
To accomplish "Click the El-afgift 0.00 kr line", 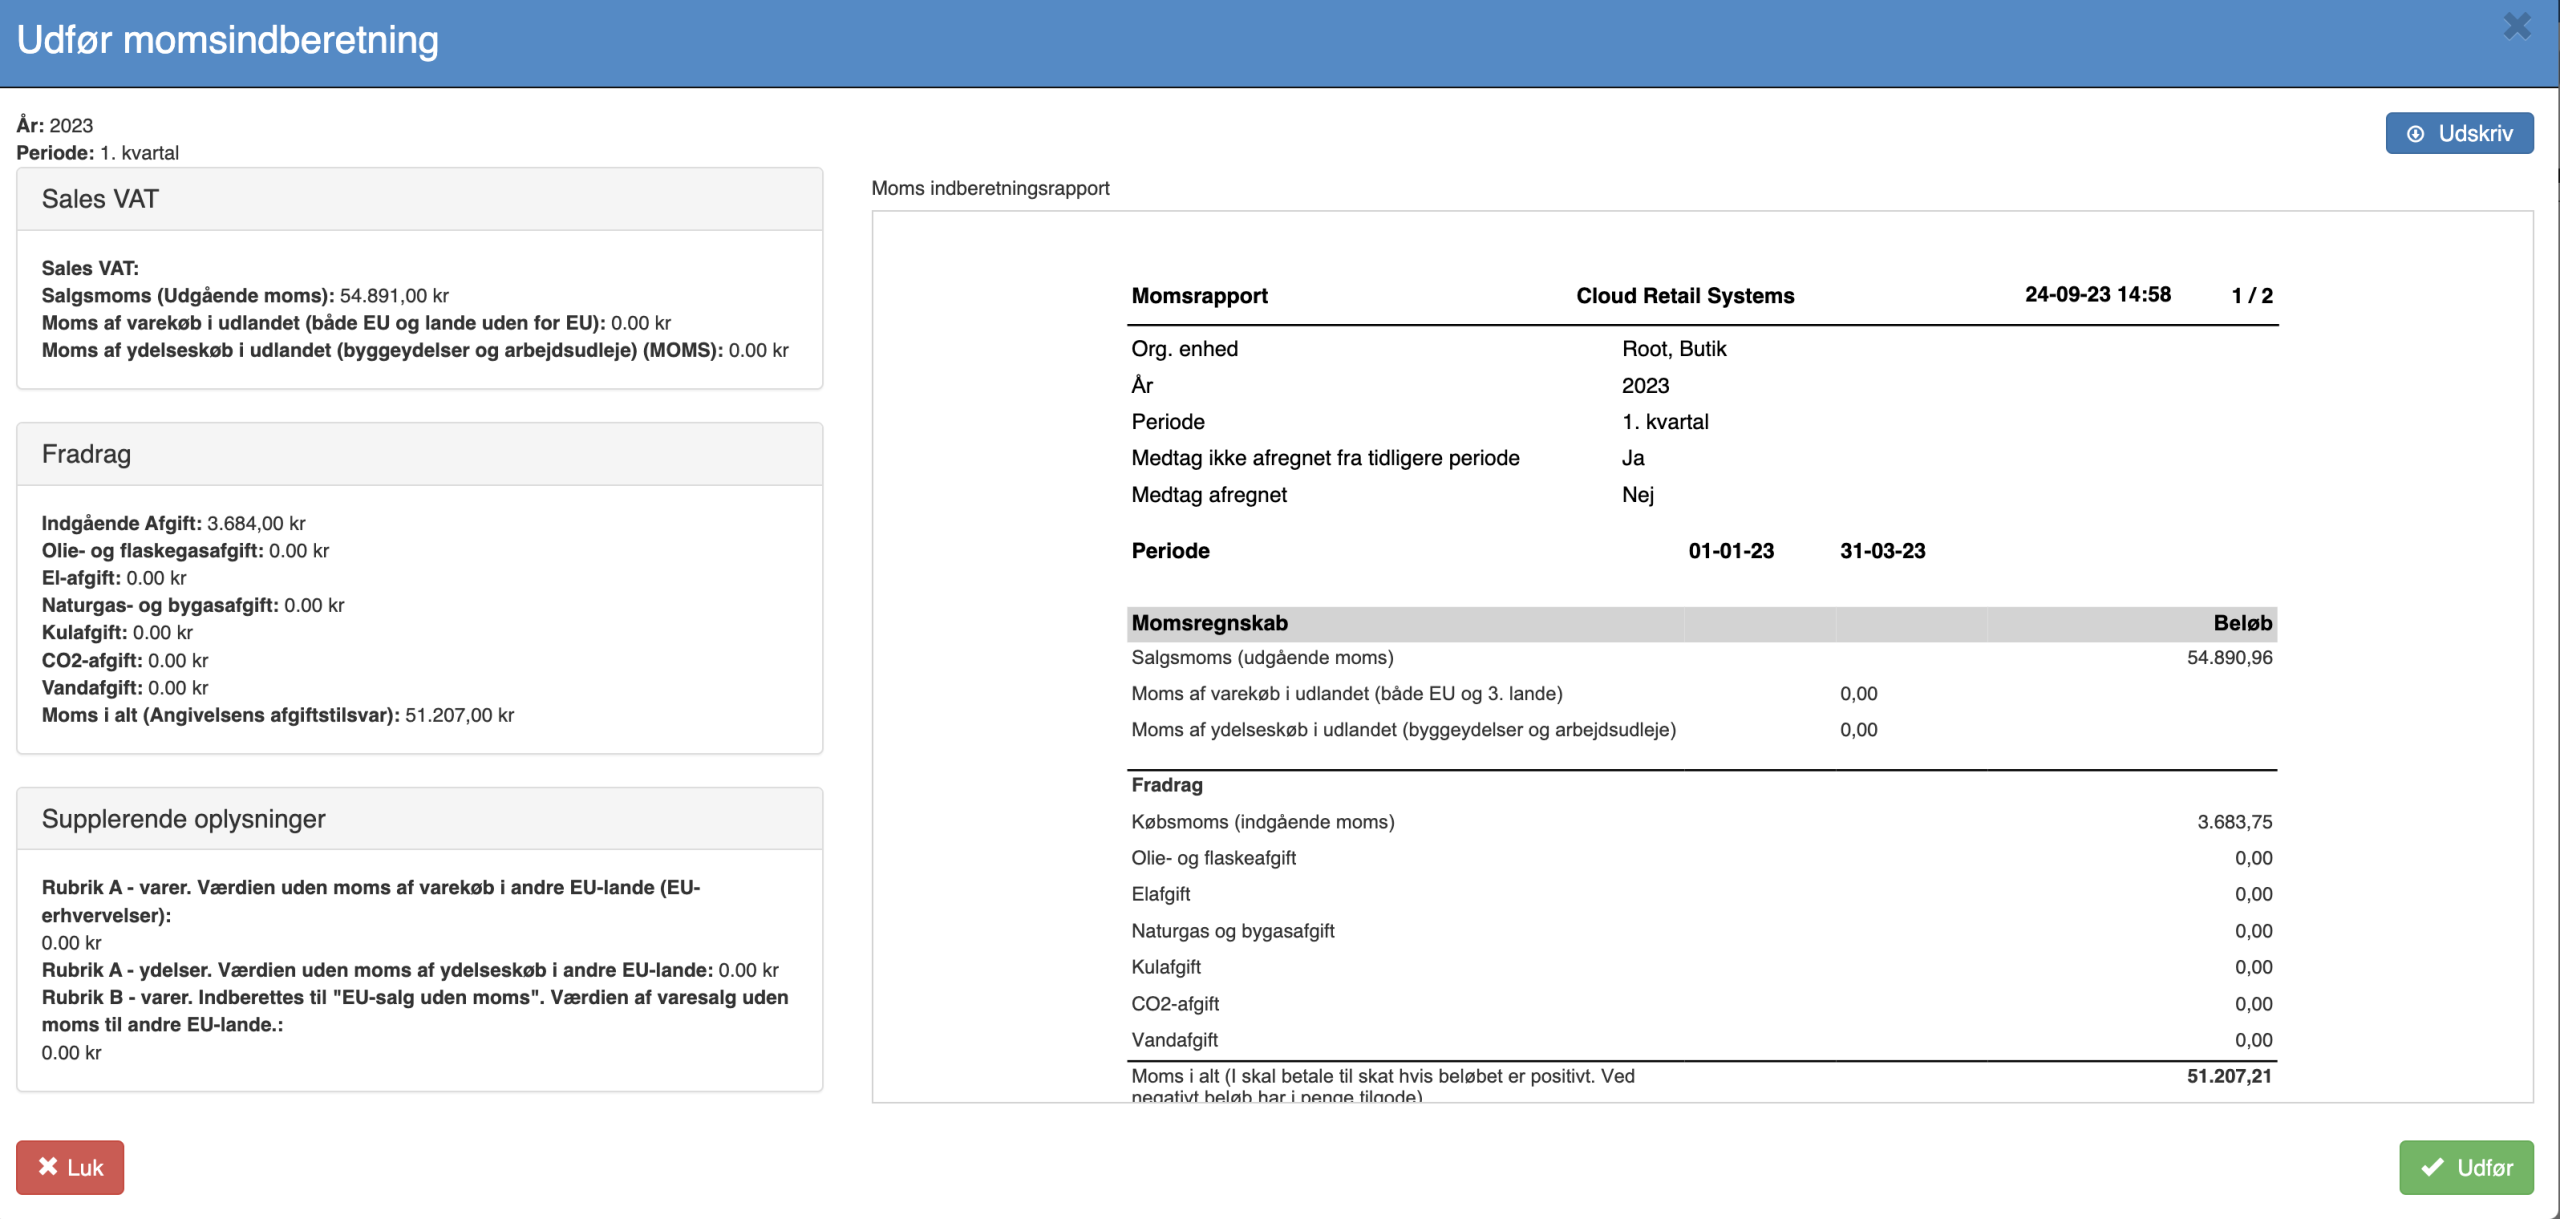I will (x=114, y=578).
